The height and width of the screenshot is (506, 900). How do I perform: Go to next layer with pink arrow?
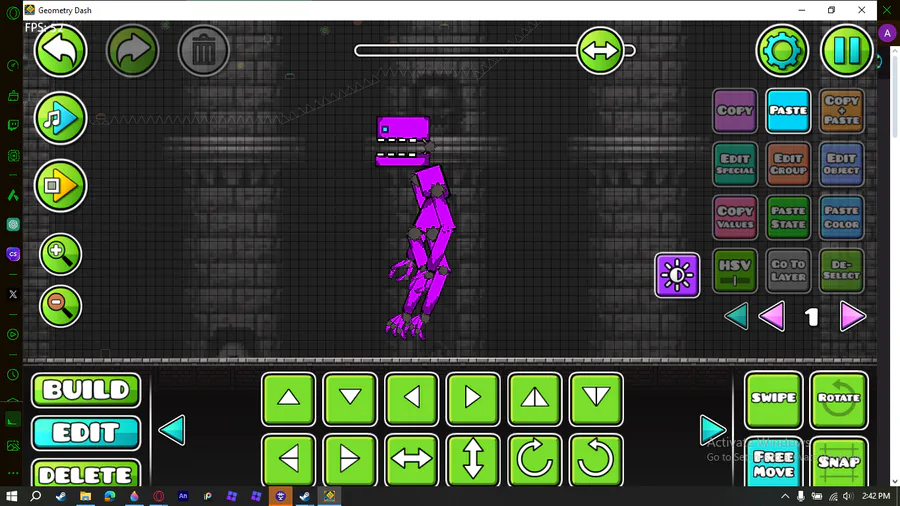852,317
